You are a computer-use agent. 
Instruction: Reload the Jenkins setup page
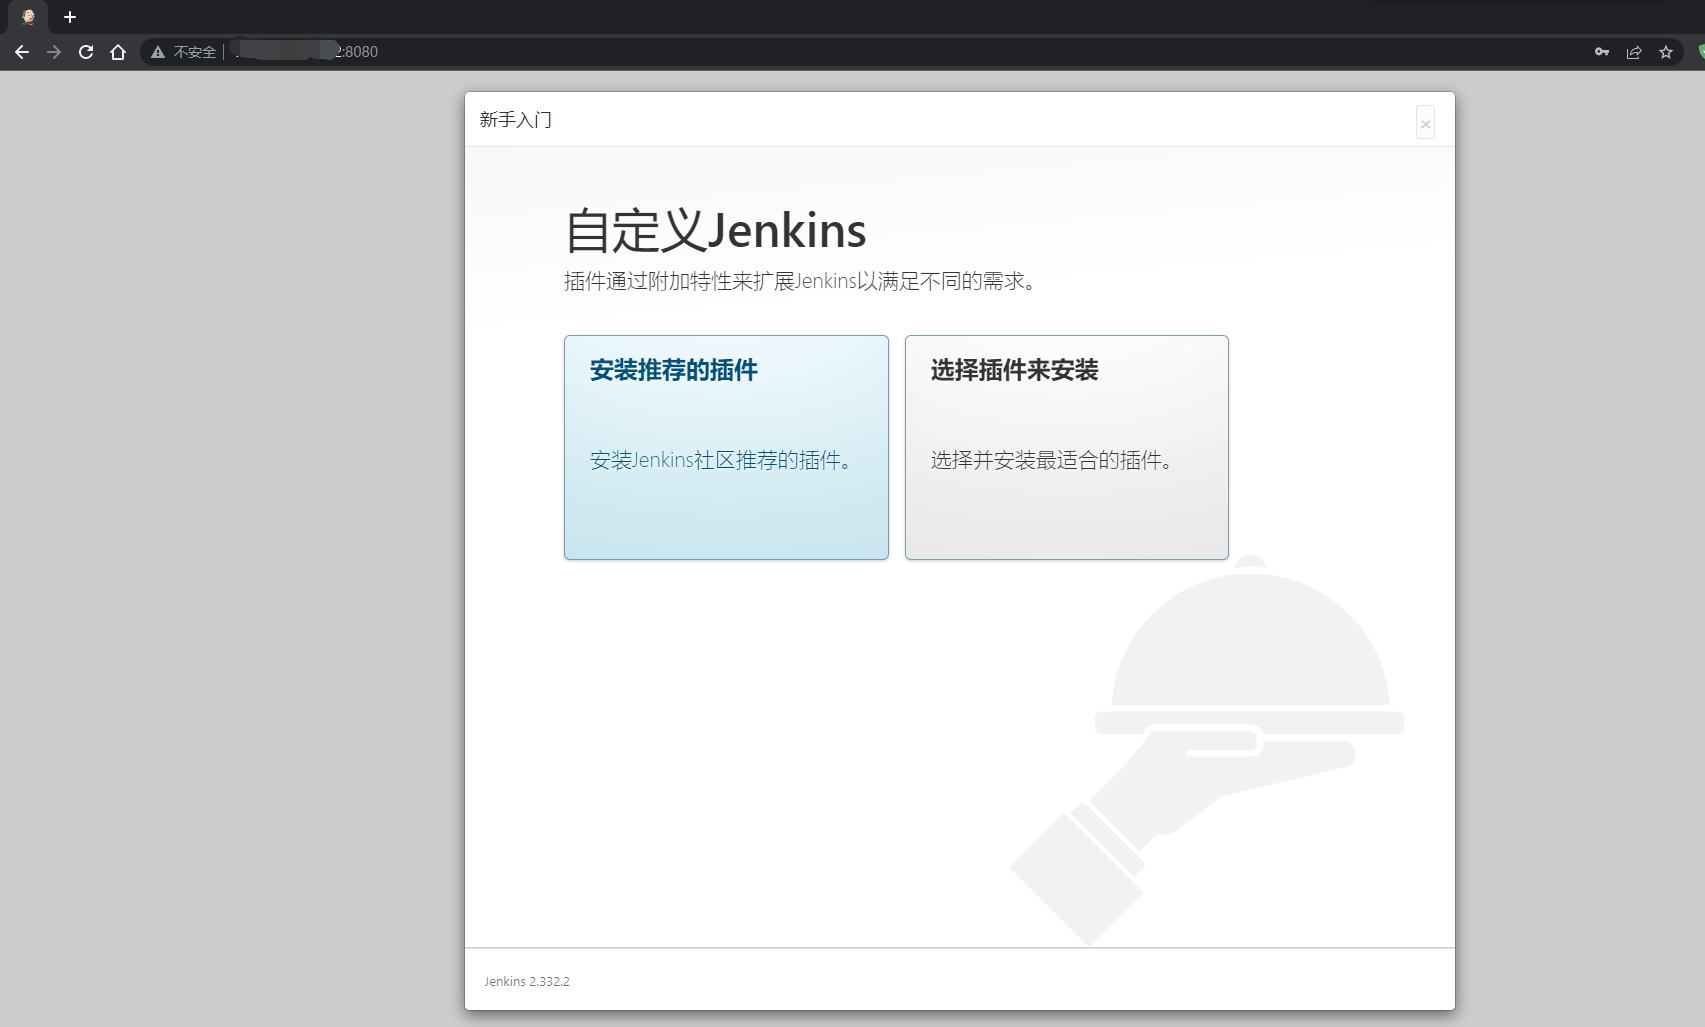[x=86, y=52]
